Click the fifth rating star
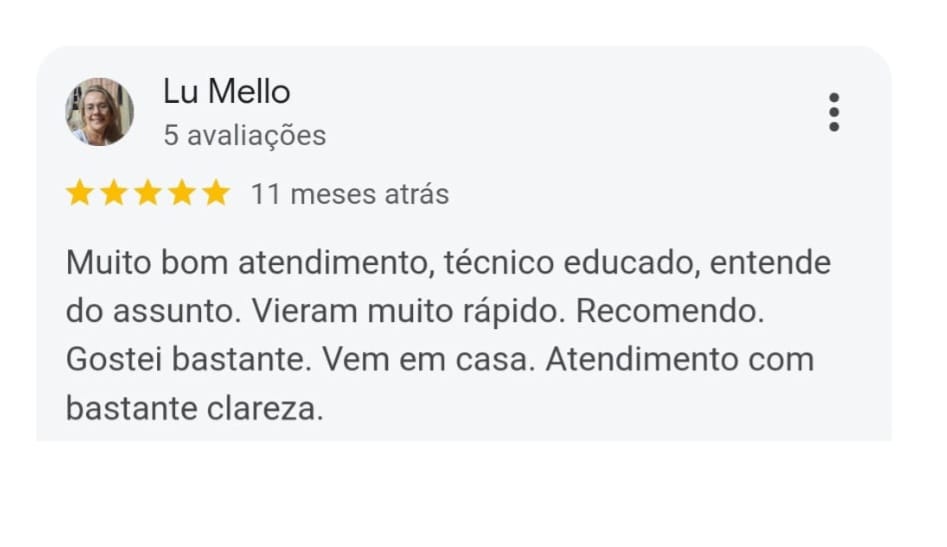This screenshot has width=947, height=547. [x=216, y=194]
